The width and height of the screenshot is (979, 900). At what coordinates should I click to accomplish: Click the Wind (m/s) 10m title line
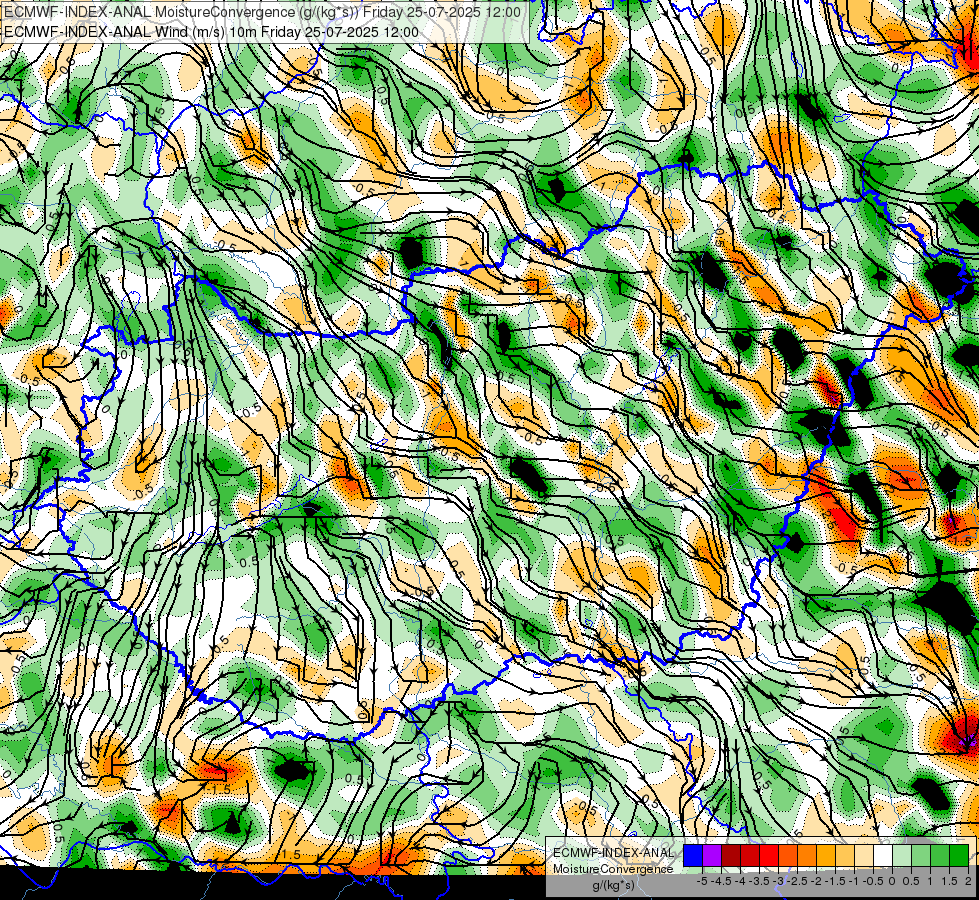(211, 32)
